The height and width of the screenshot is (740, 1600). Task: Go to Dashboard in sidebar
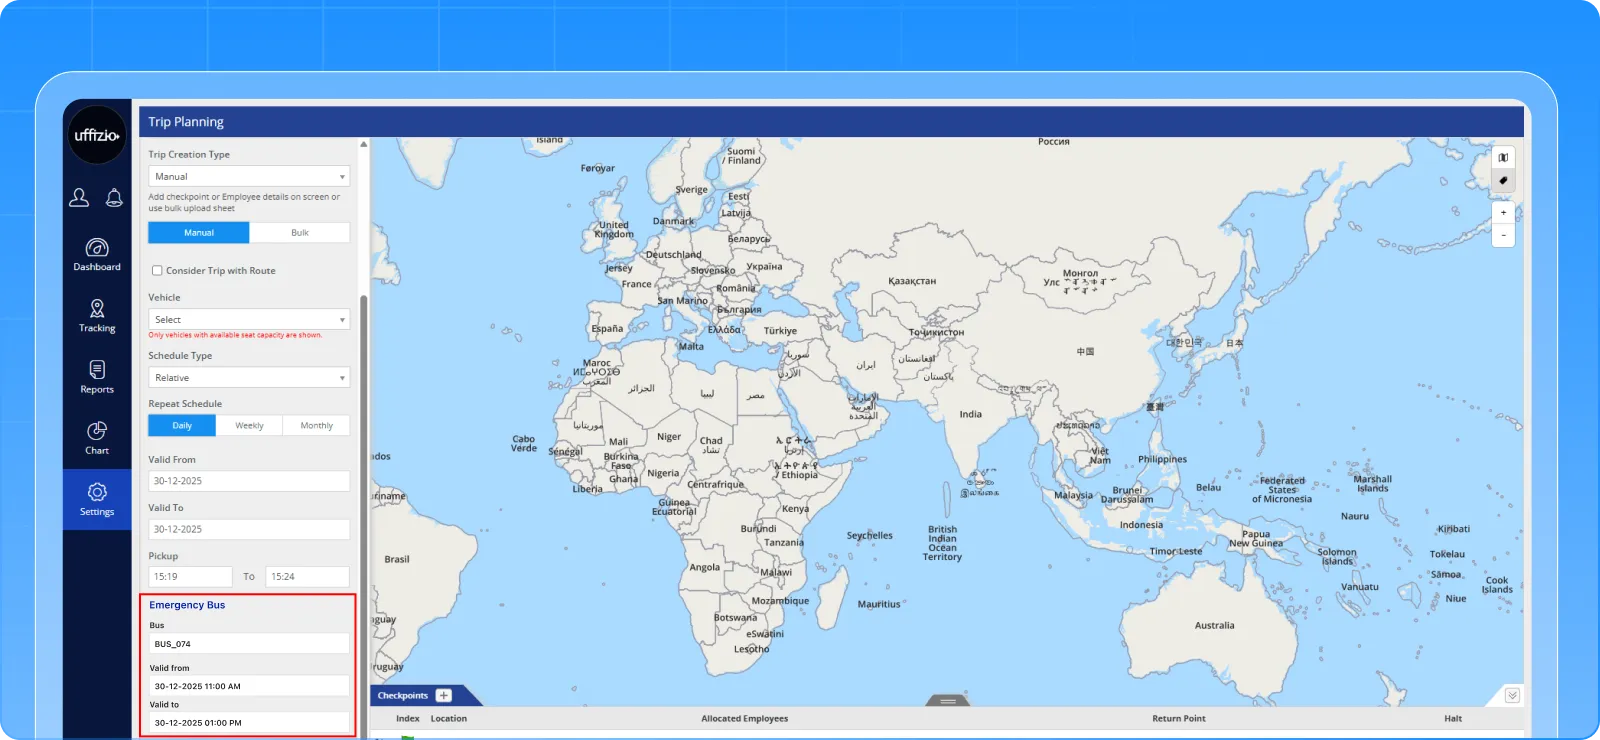click(97, 255)
